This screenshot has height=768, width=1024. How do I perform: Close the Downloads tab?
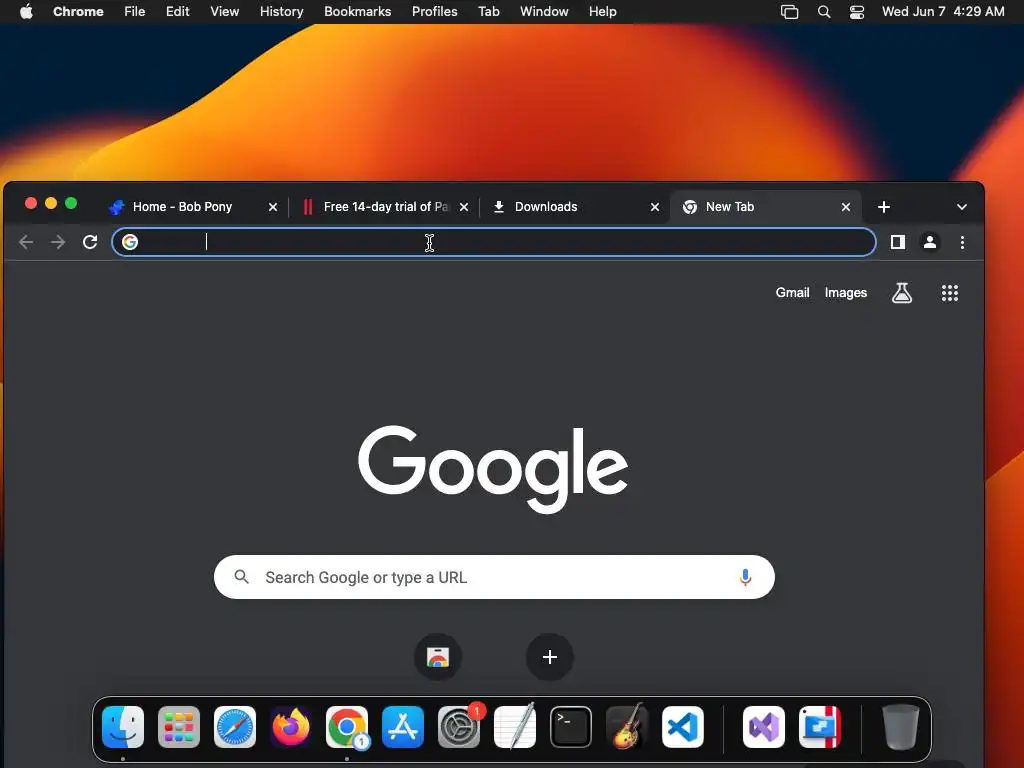(654, 207)
